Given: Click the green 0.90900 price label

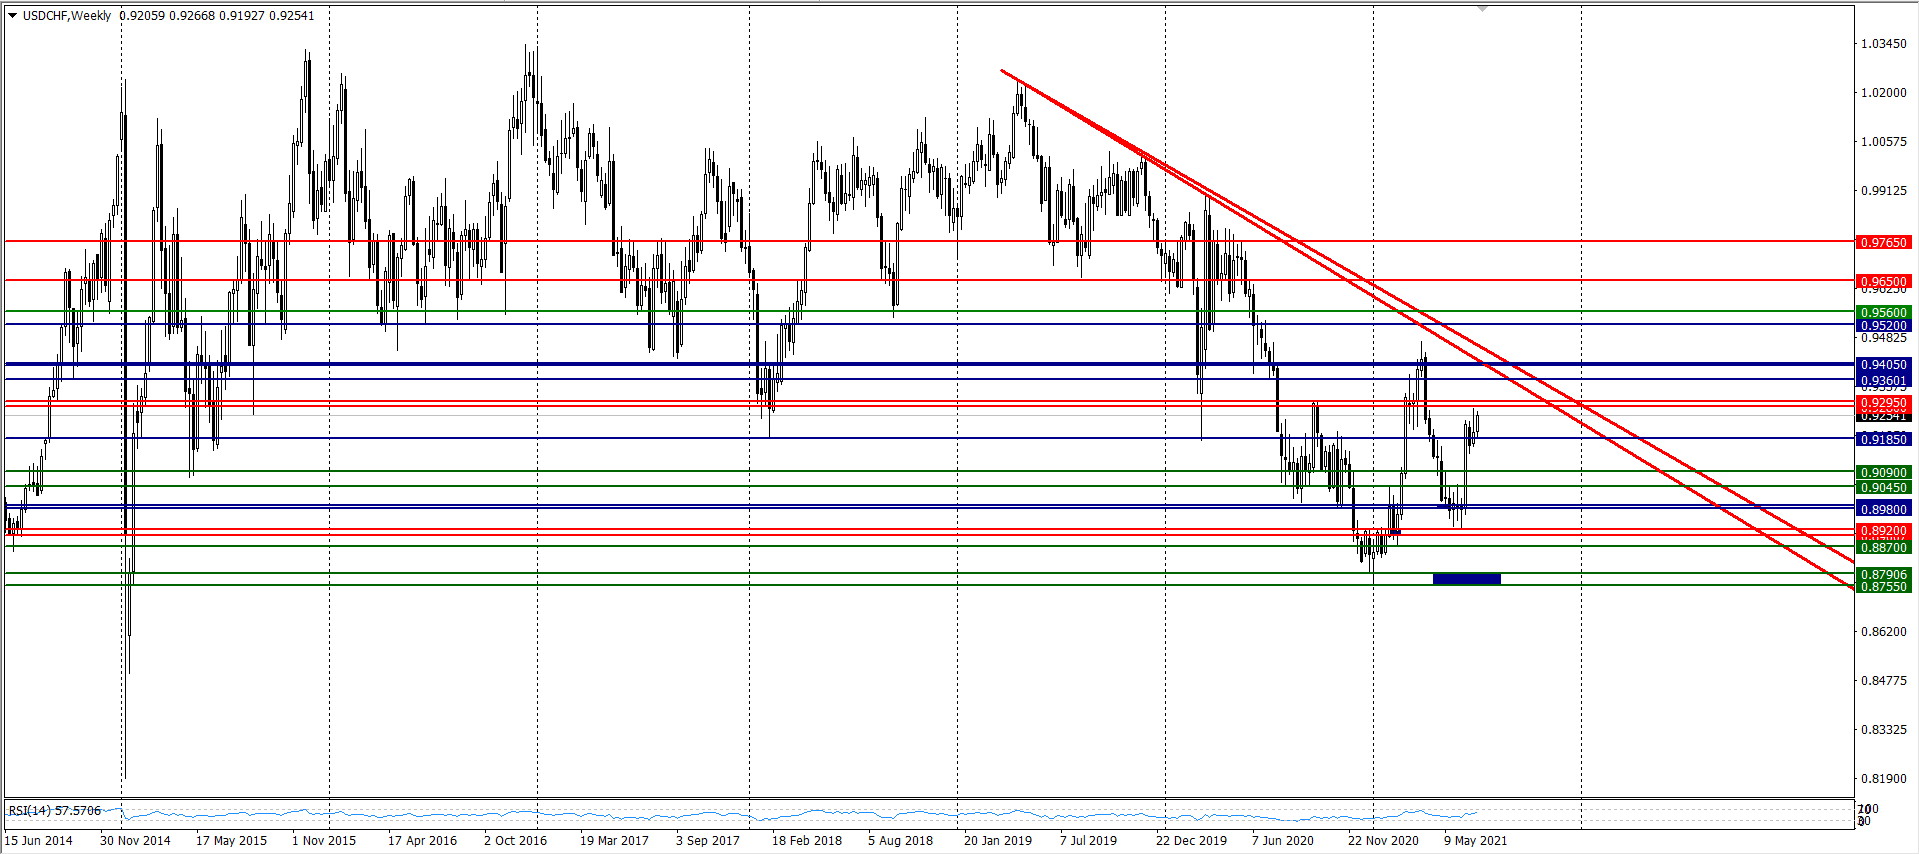Looking at the screenshot, I should pos(1883,472).
